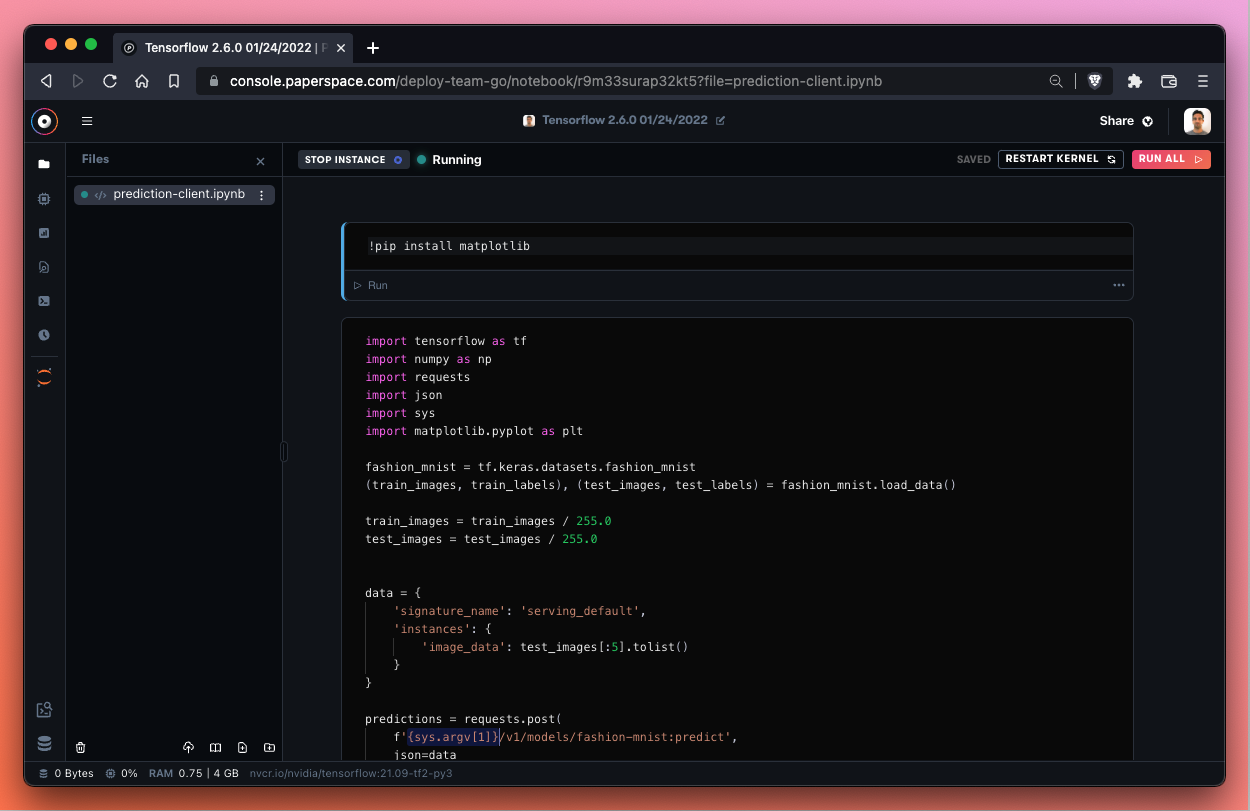Select the Tensorflow 2.6.0 browser tab
Viewport: 1250px width, 811px height.
point(235,47)
